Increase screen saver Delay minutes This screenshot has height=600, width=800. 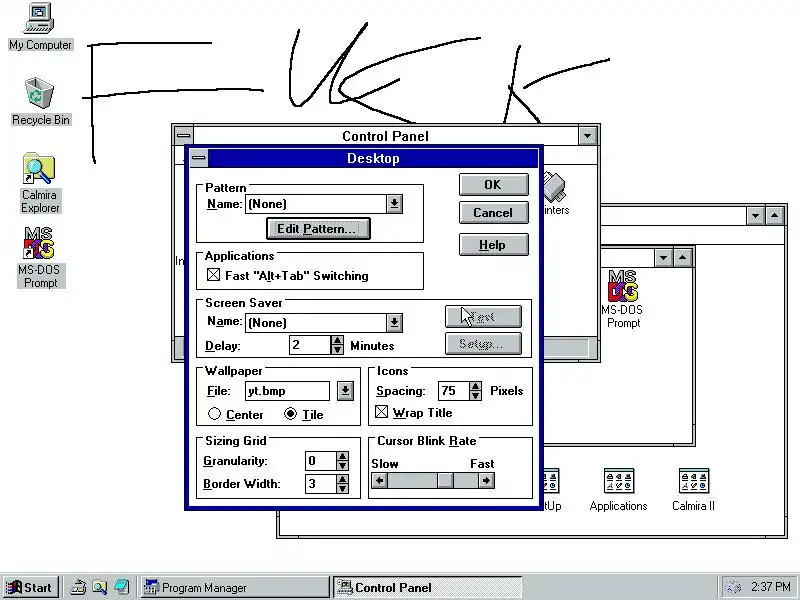(337, 340)
